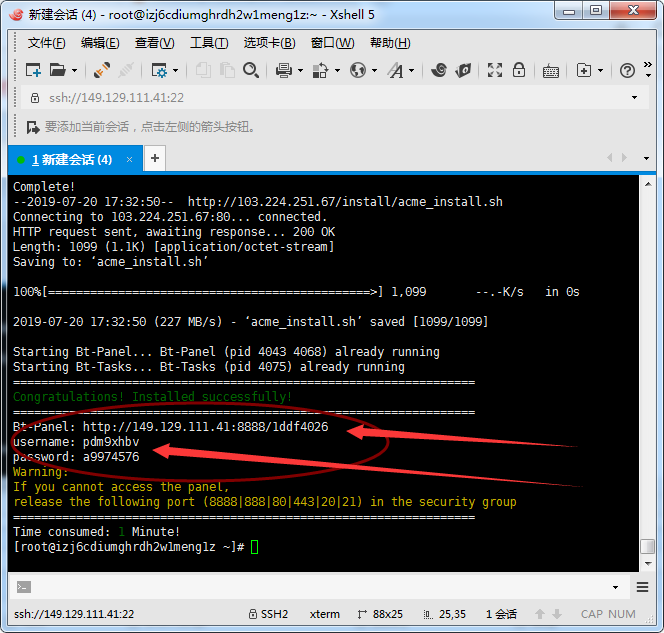
Task: Click the New session toolbar icon
Action: [33, 70]
